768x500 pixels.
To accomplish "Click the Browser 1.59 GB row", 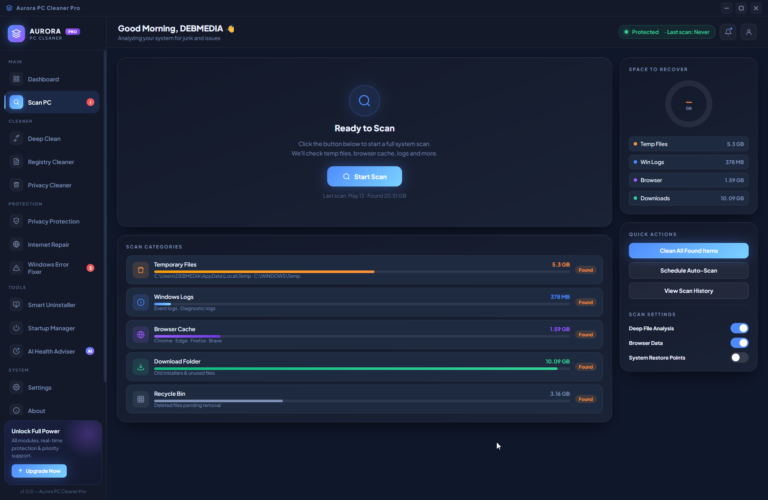I will click(x=688, y=180).
